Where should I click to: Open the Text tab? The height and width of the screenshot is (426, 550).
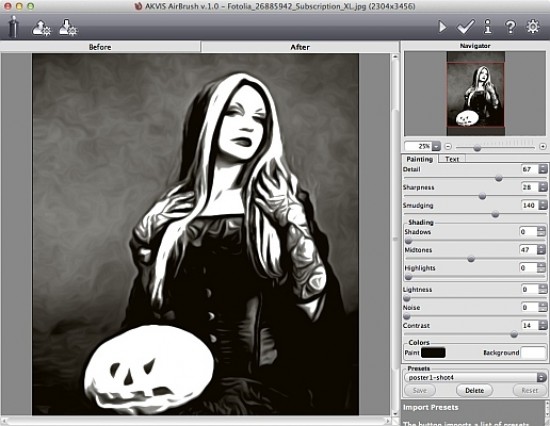pyautogui.click(x=452, y=159)
